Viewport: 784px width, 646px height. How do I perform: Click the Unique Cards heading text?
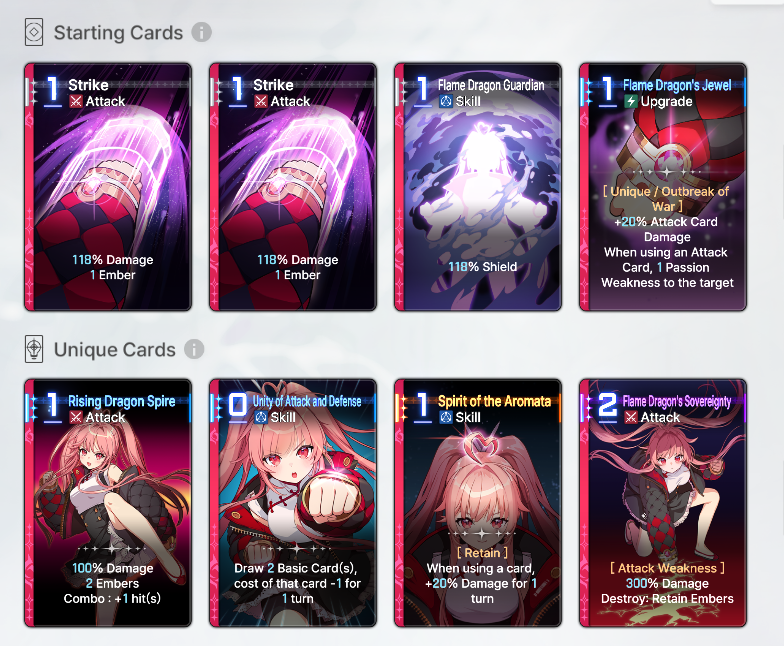114,350
